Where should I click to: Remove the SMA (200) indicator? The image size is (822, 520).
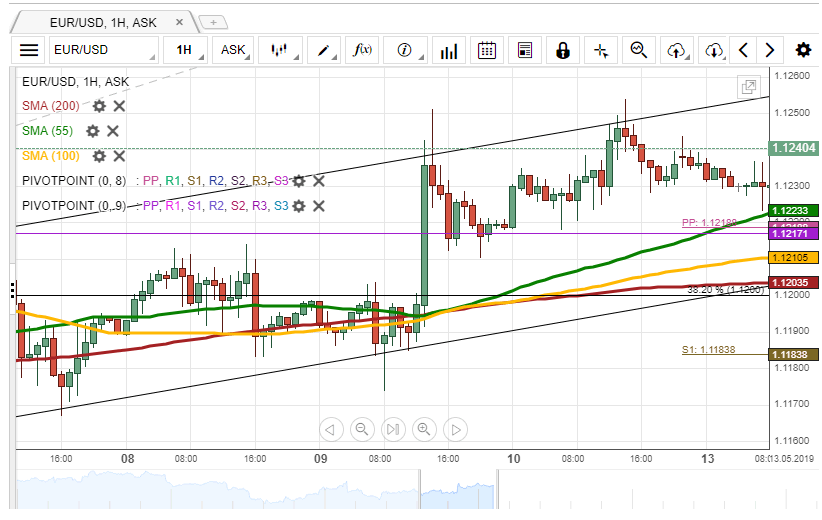120,106
